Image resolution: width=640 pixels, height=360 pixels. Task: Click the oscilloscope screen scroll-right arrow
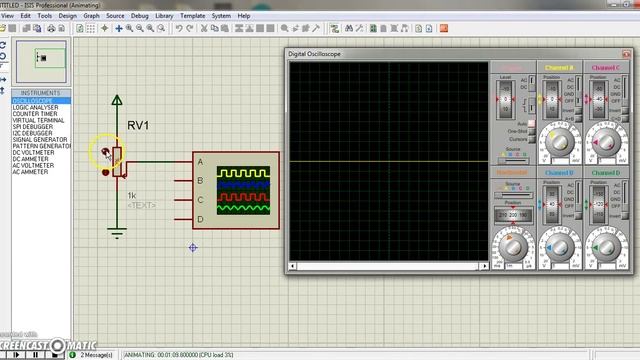[484, 266]
